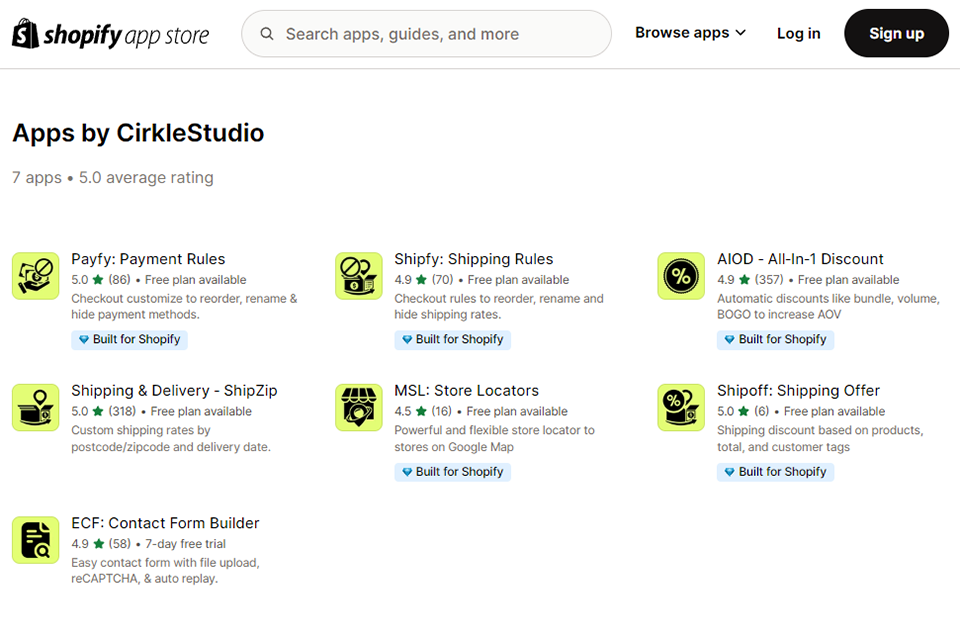Open AIOD All-In-1 Discount app icon
Screen dimensions: 960x640
[681, 276]
